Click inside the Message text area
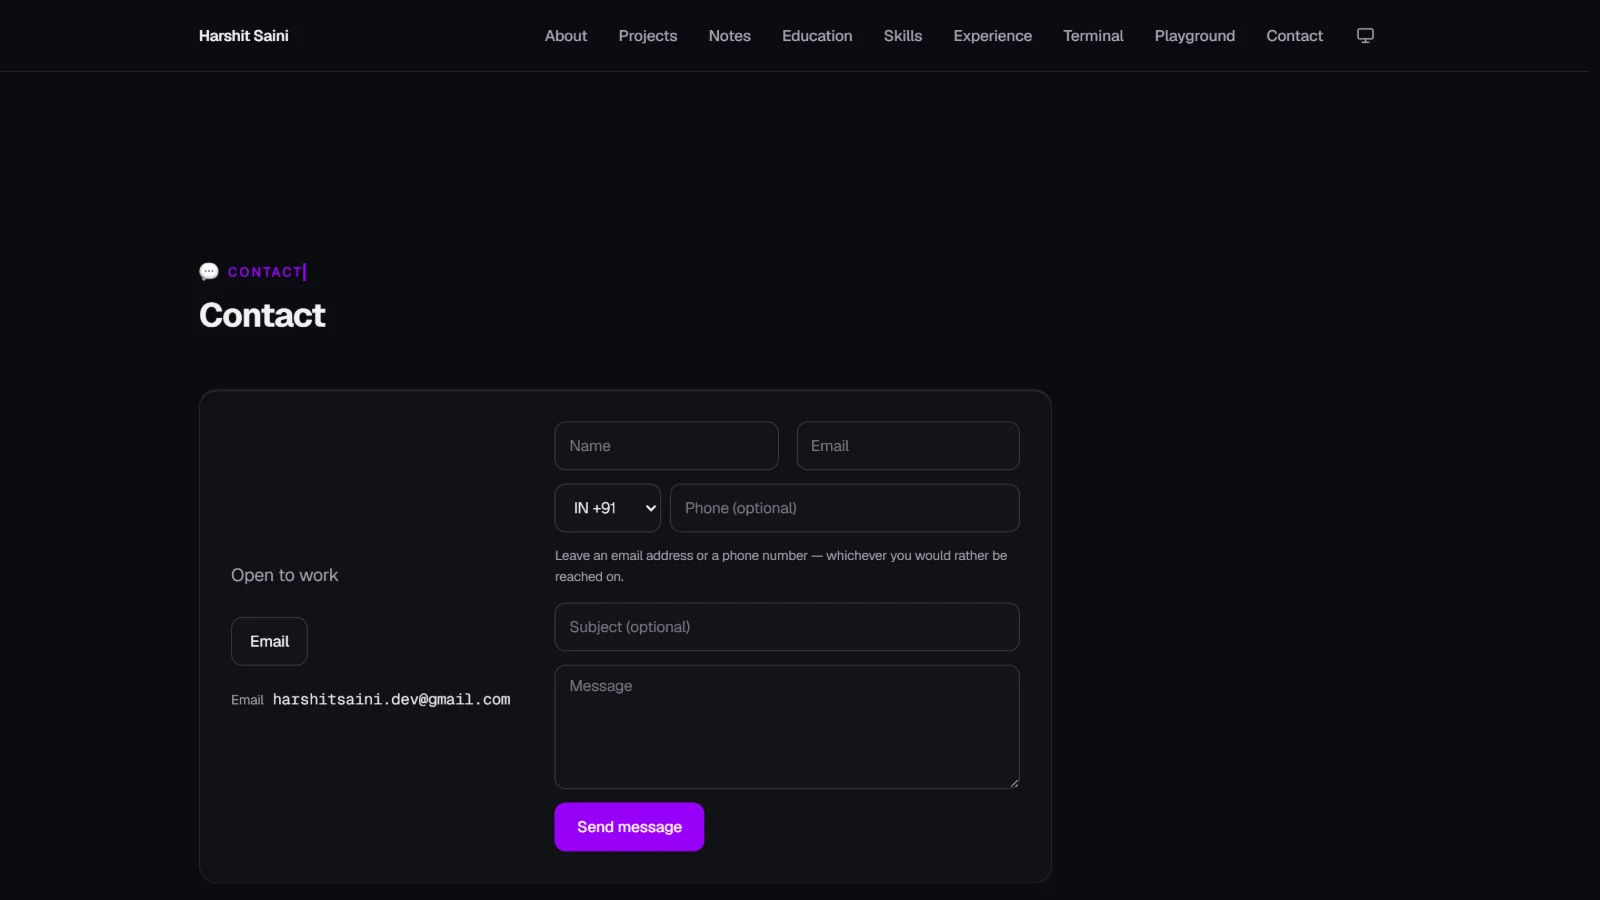This screenshot has height=900, width=1600. (787, 727)
